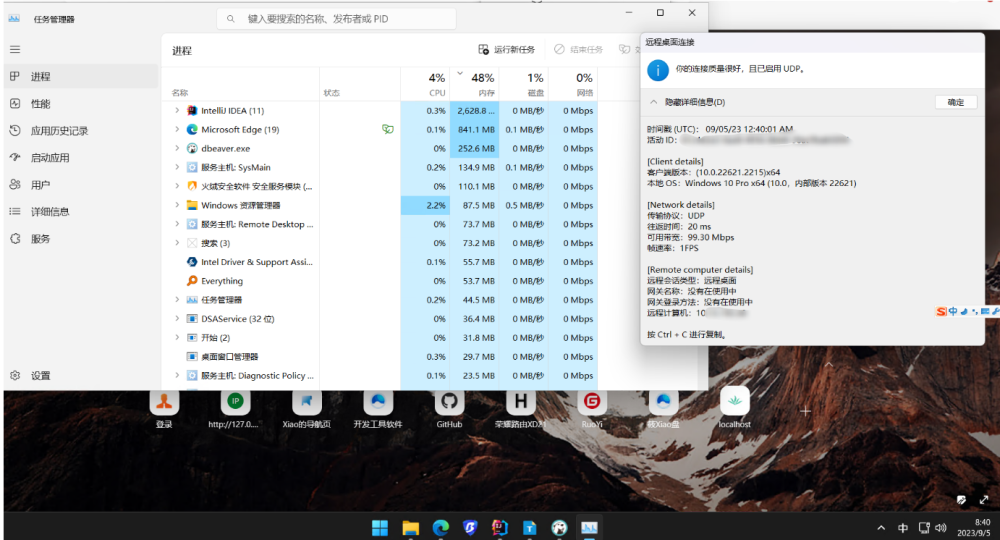Open the Windows Start menu
This screenshot has width=1000, height=540.
click(380, 528)
